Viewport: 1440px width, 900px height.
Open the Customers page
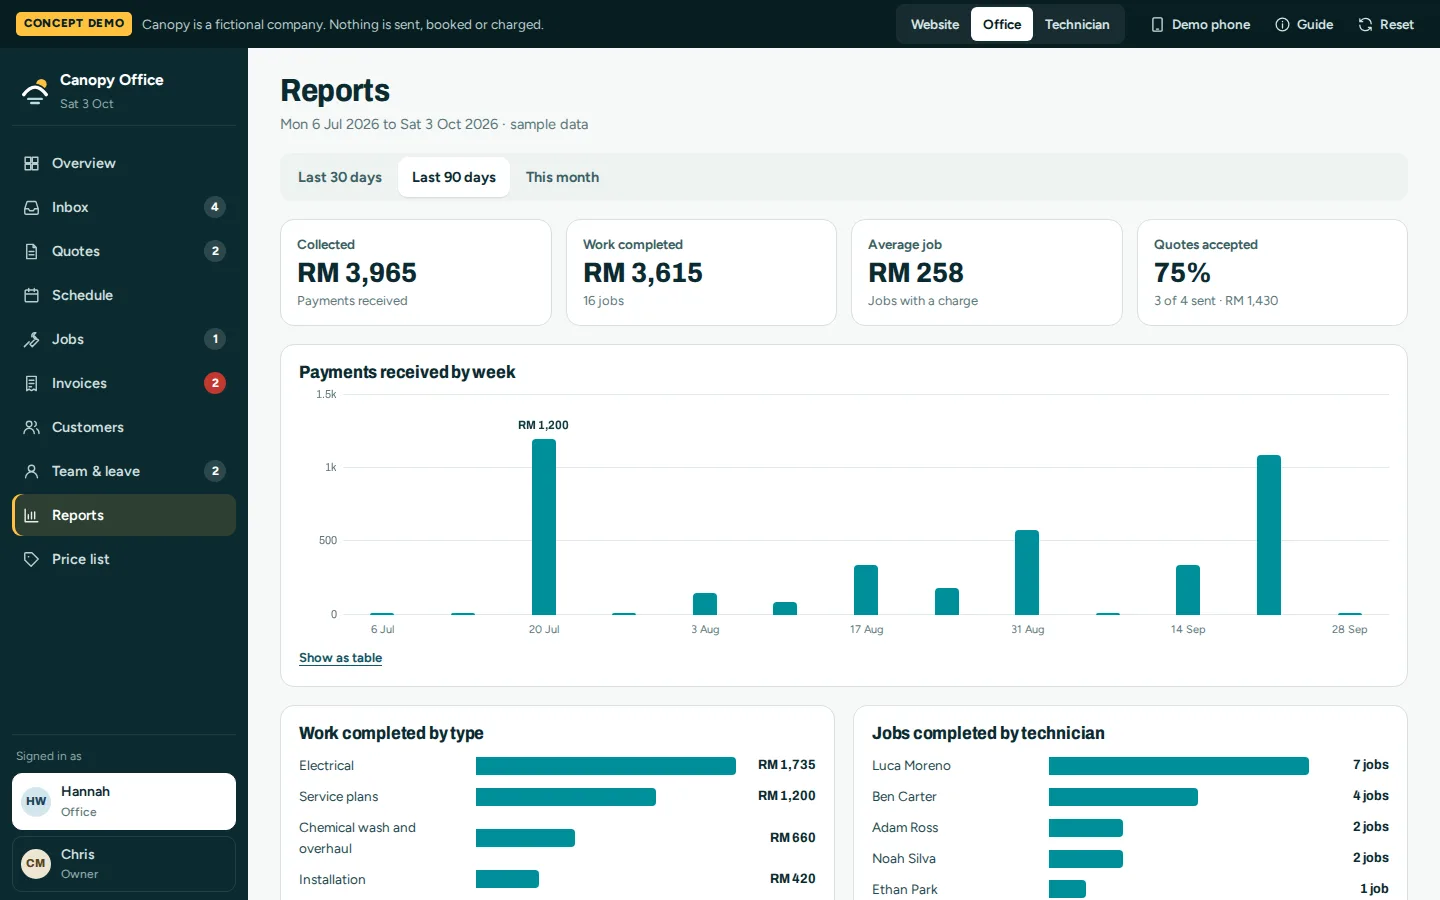point(124,427)
